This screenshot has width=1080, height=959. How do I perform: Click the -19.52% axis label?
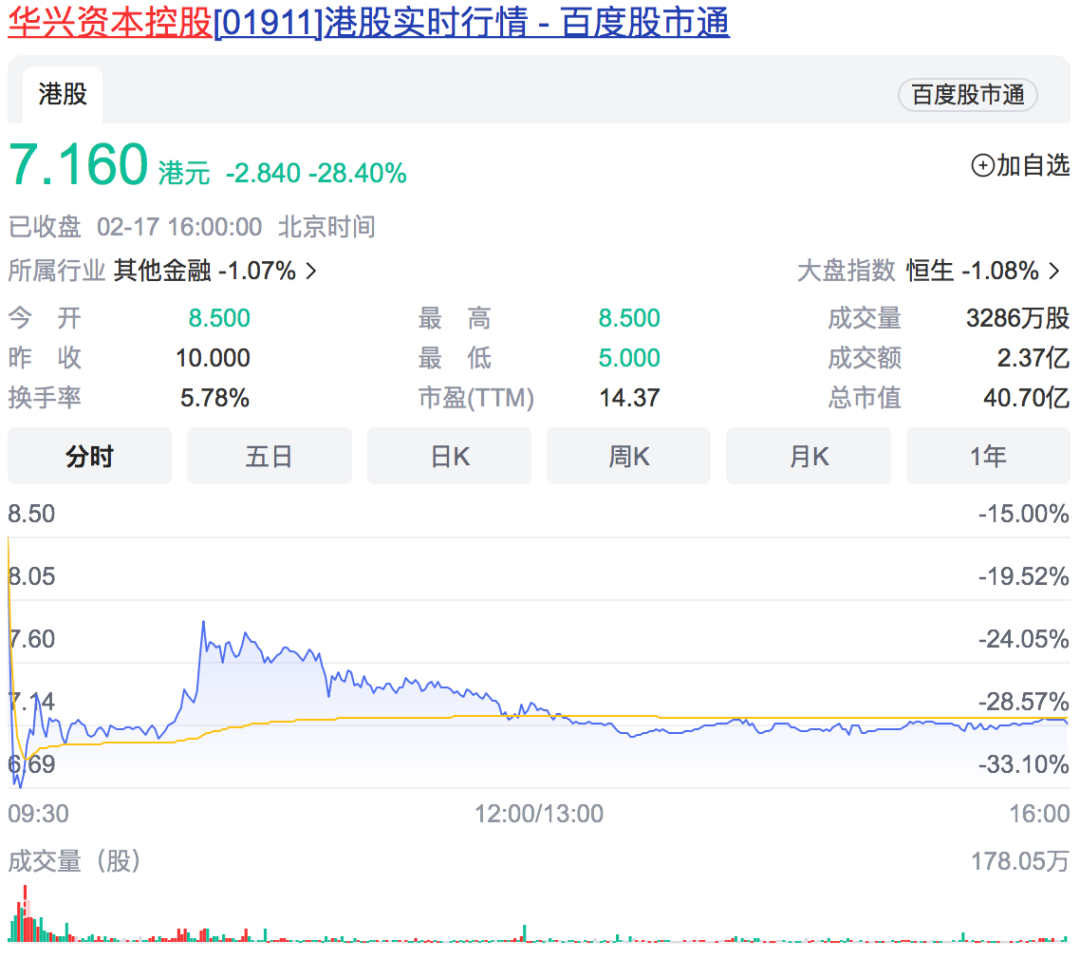click(x=1024, y=577)
